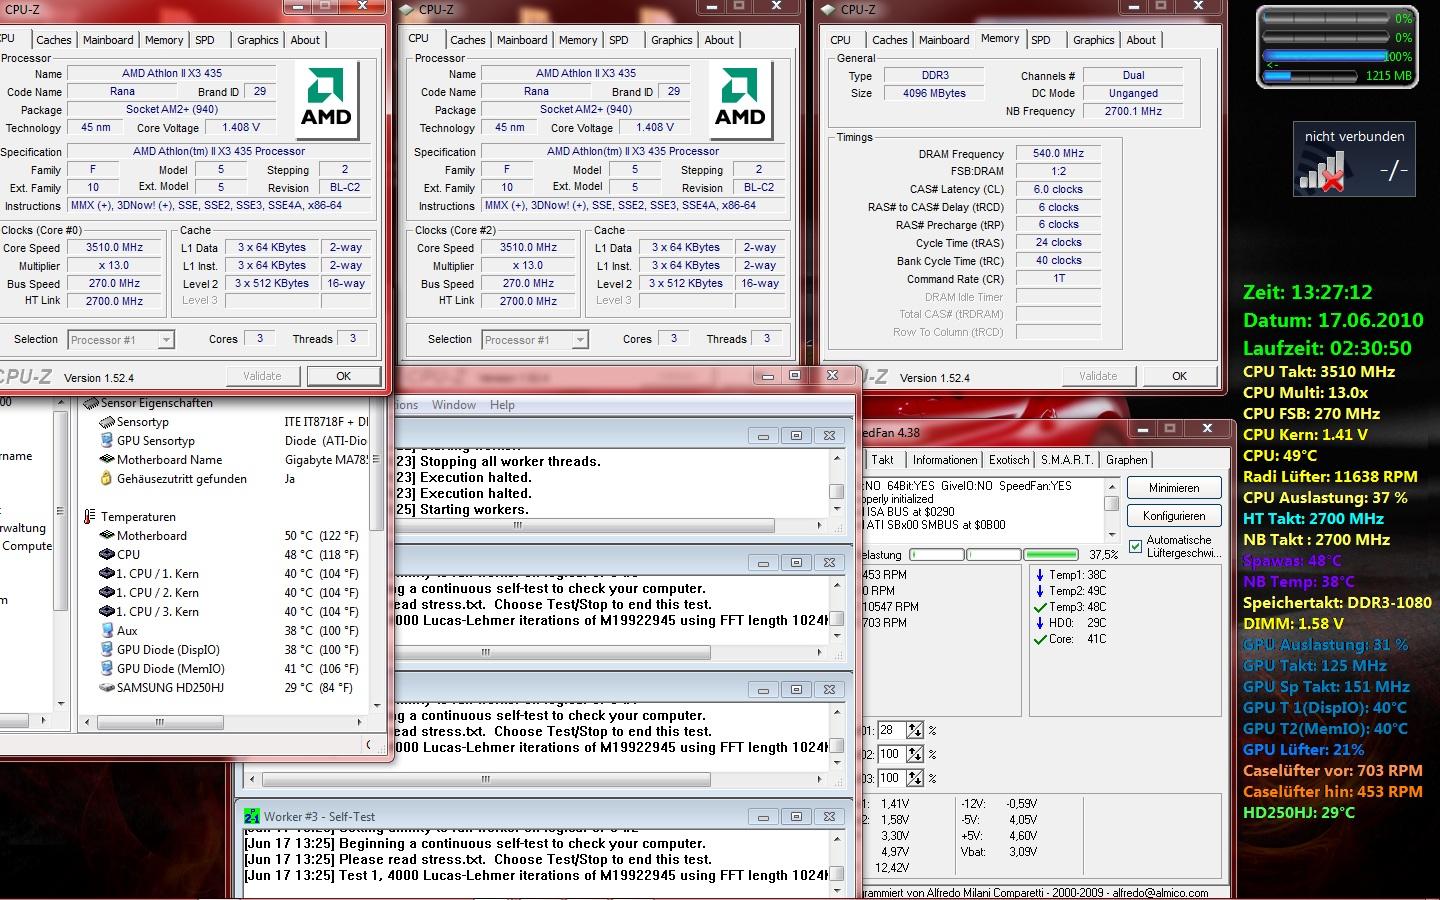Click the chip icon for 1. CPU / 2. Kern

pos(107,592)
